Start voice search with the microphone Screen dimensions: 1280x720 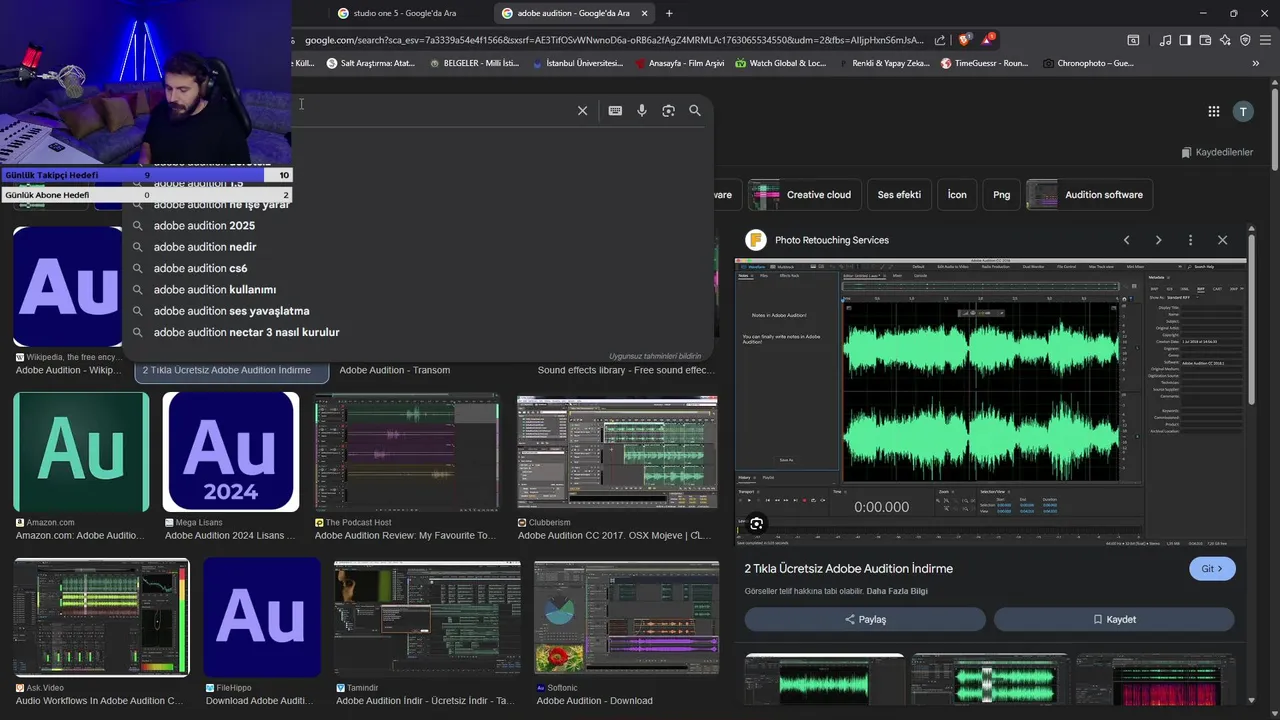642,111
